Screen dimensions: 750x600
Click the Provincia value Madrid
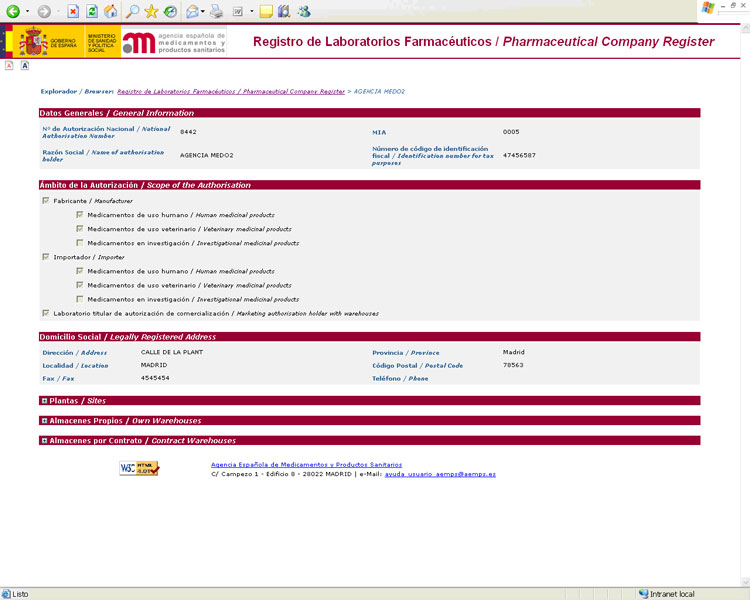tap(514, 352)
